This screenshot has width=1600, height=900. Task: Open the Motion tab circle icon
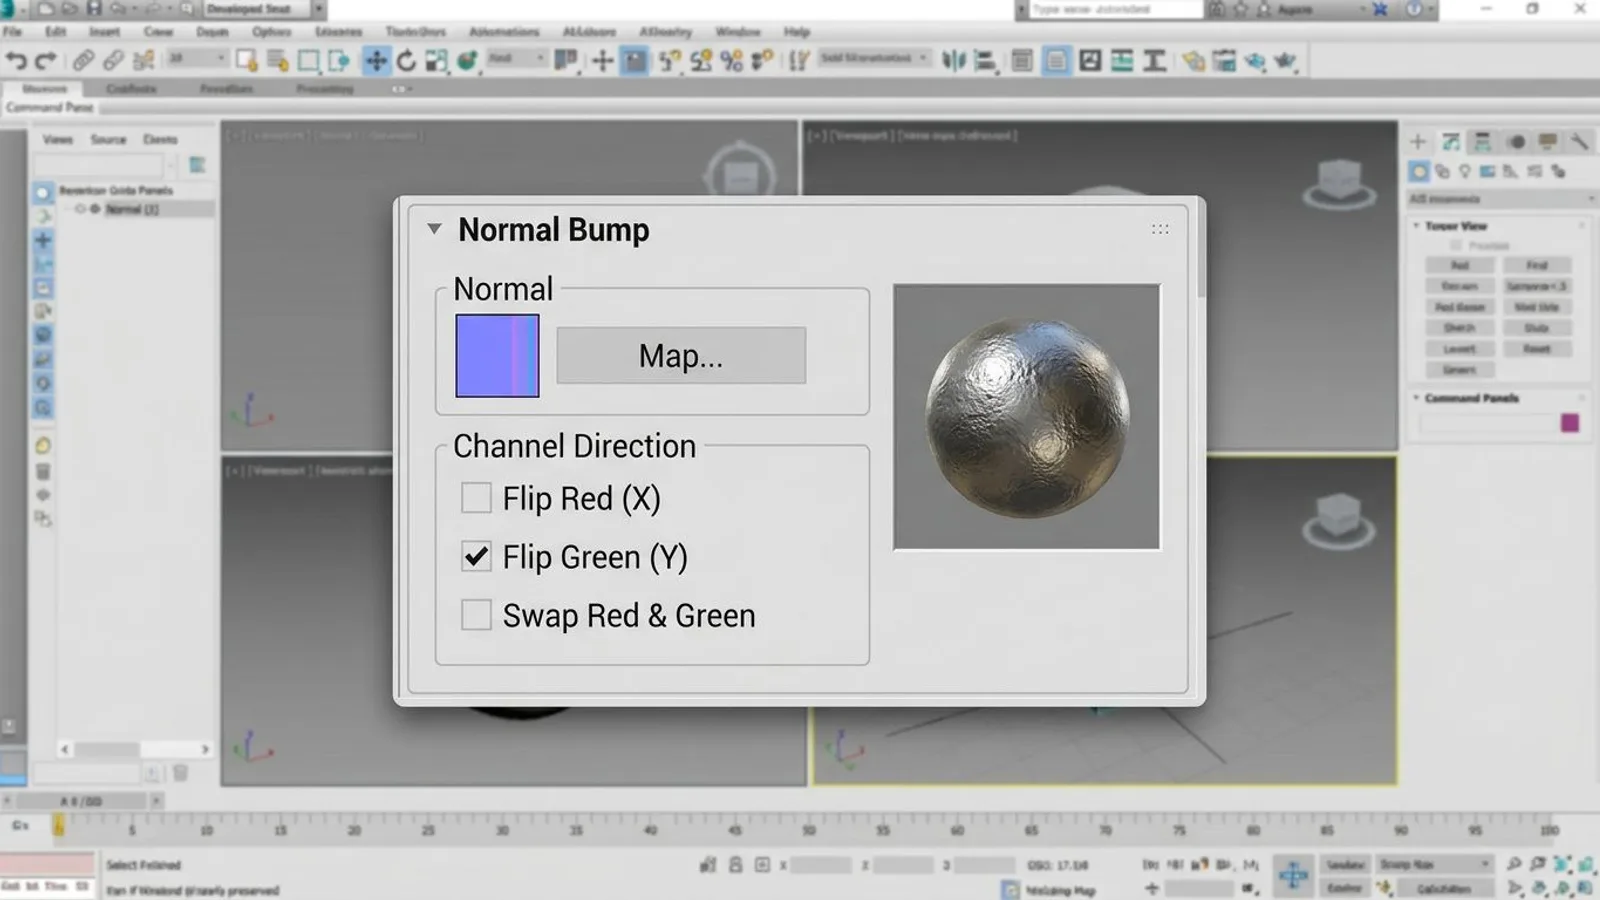click(x=1516, y=141)
